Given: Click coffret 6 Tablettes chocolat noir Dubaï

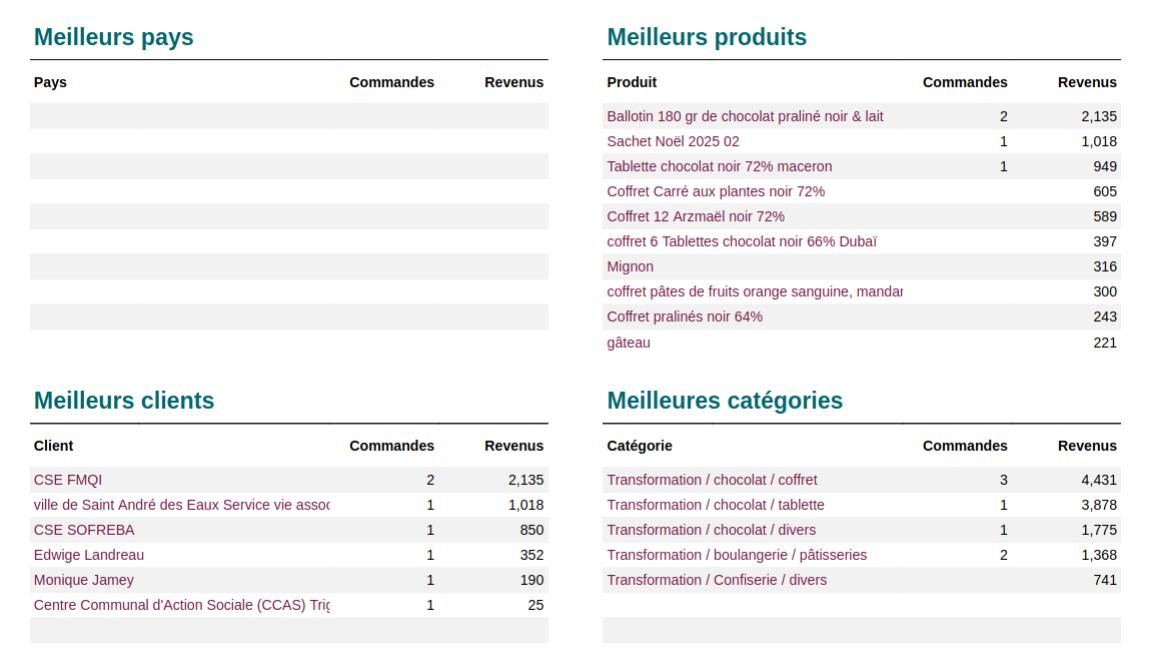Looking at the screenshot, I should [x=741, y=242].
